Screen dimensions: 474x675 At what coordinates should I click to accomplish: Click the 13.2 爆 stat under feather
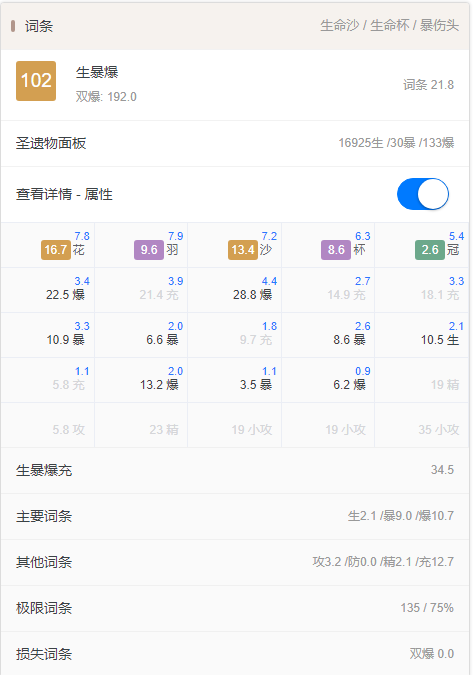pyautogui.click(x=159, y=385)
